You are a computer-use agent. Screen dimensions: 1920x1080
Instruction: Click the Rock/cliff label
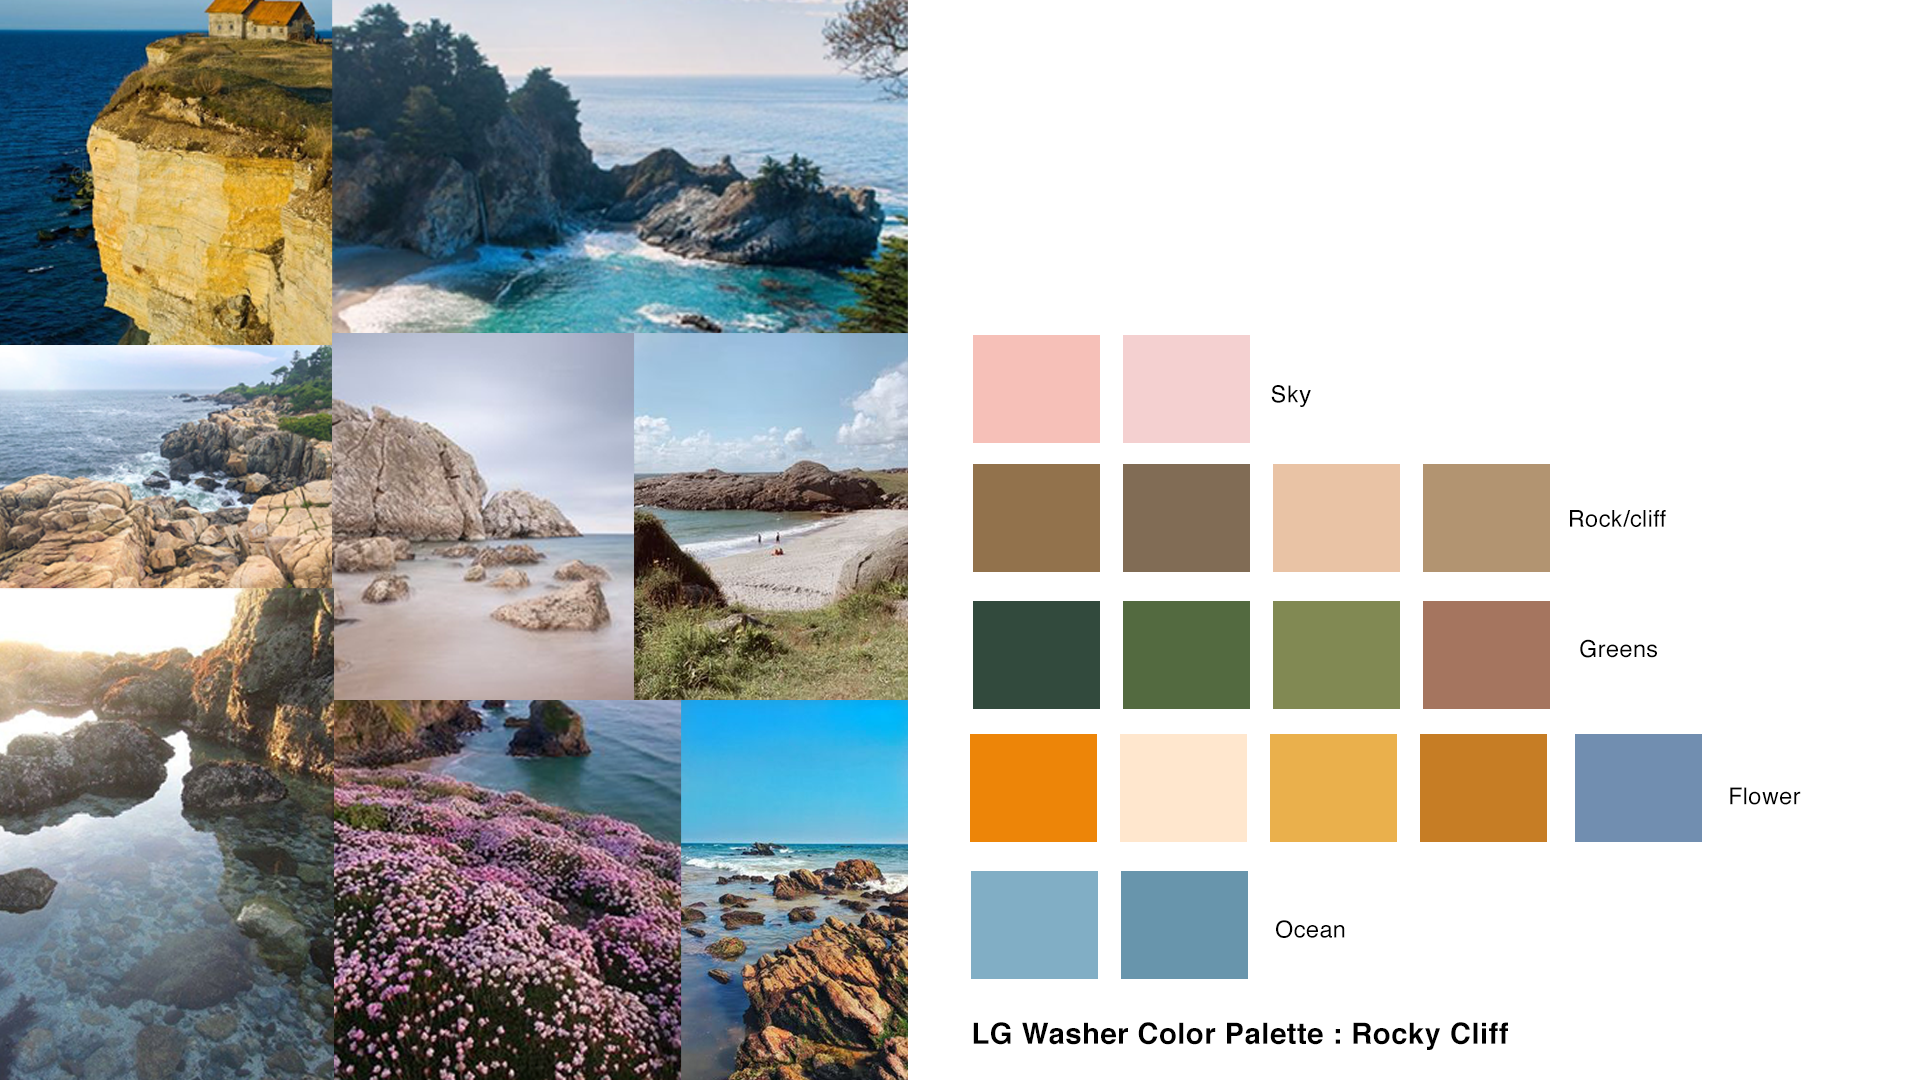click(1617, 519)
